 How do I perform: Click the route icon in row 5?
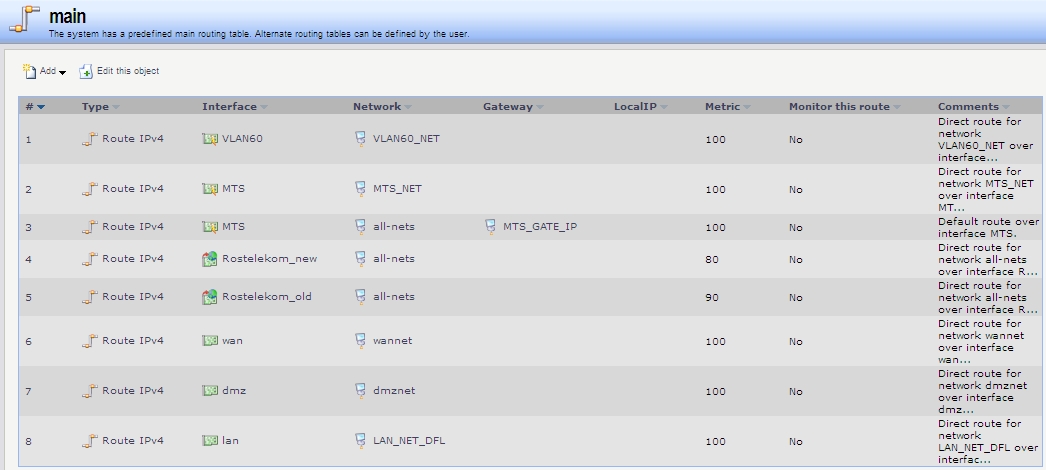[89, 297]
